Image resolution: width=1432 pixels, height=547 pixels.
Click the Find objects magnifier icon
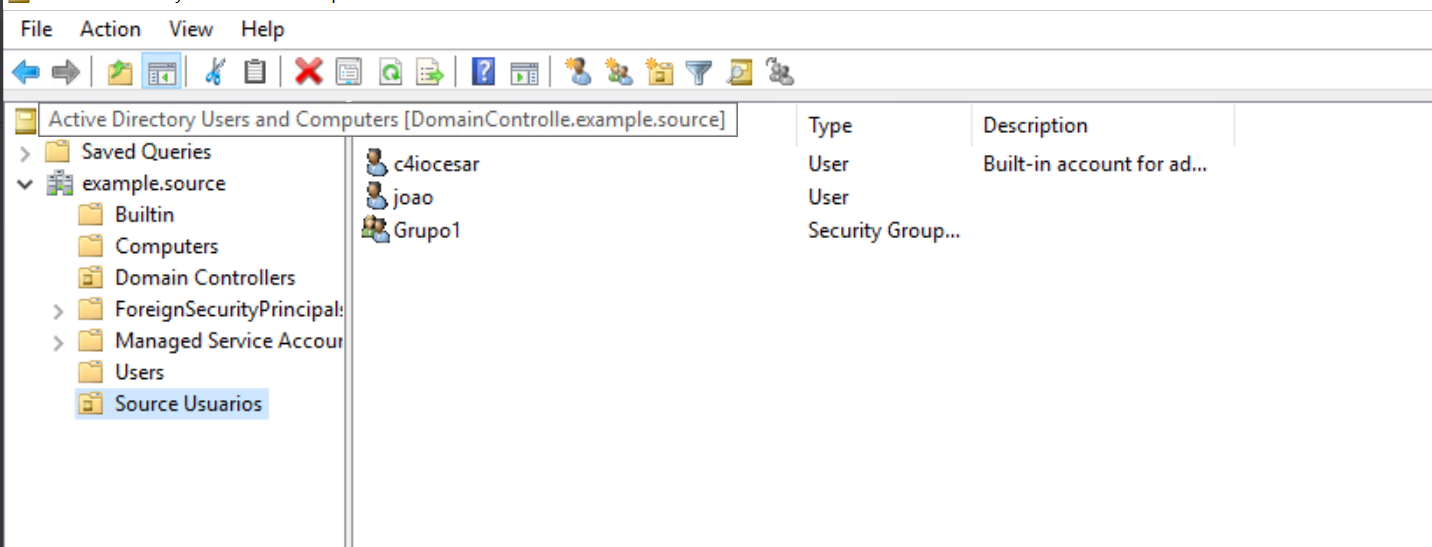click(739, 72)
